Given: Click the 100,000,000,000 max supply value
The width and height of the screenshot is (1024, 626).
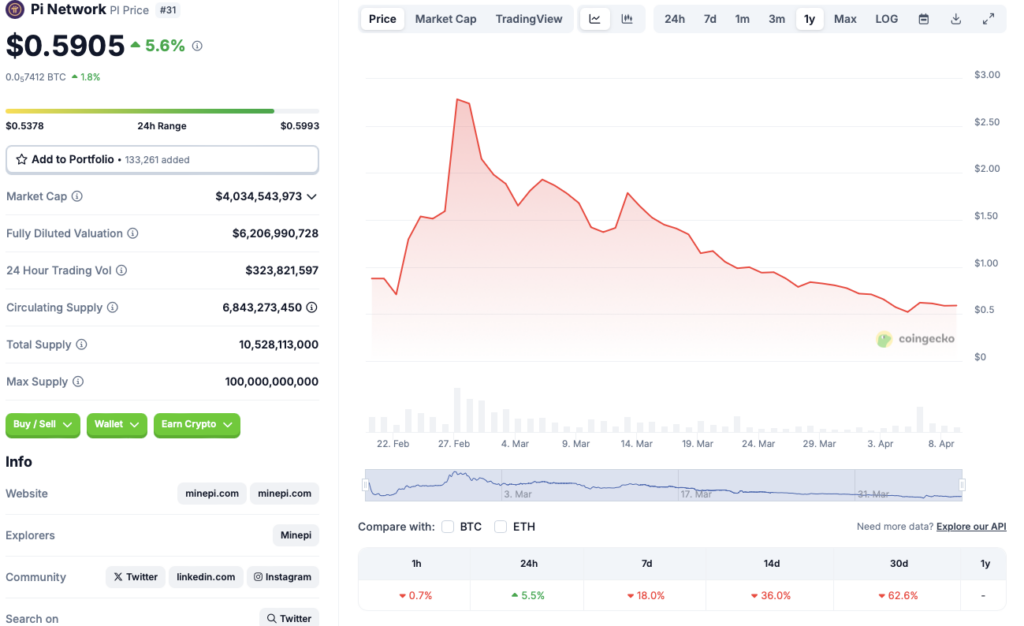Looking at the screenshot, I should coord(272,382).
